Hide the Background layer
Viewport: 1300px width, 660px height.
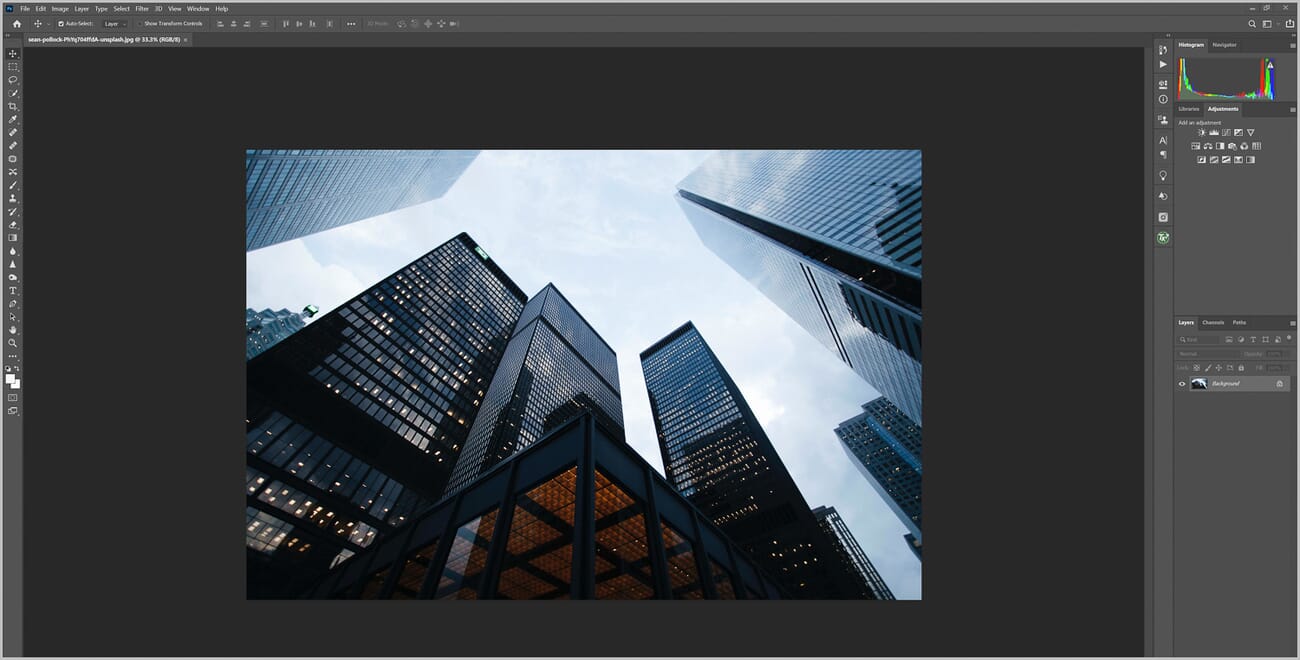tap(1182, 383)
